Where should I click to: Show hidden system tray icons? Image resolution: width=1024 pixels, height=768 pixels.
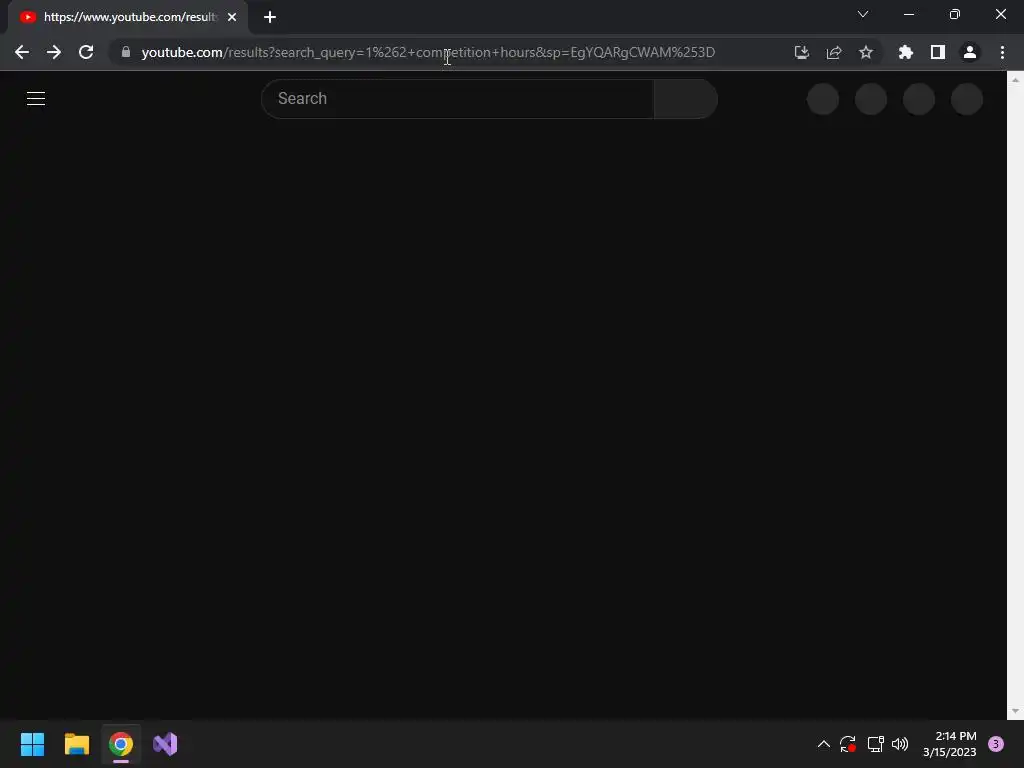click(x=824, y=744)
